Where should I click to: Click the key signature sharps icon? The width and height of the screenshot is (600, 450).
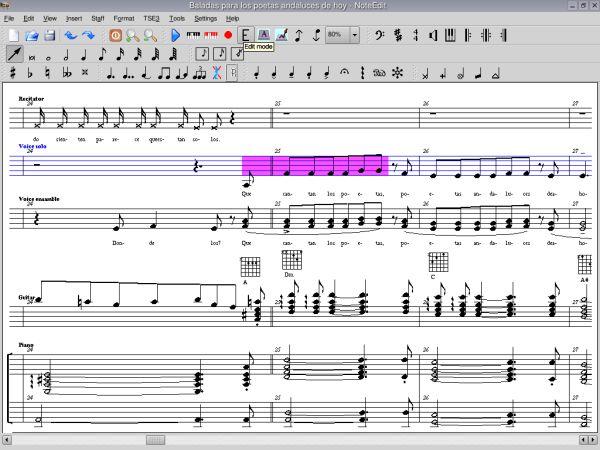398,36
